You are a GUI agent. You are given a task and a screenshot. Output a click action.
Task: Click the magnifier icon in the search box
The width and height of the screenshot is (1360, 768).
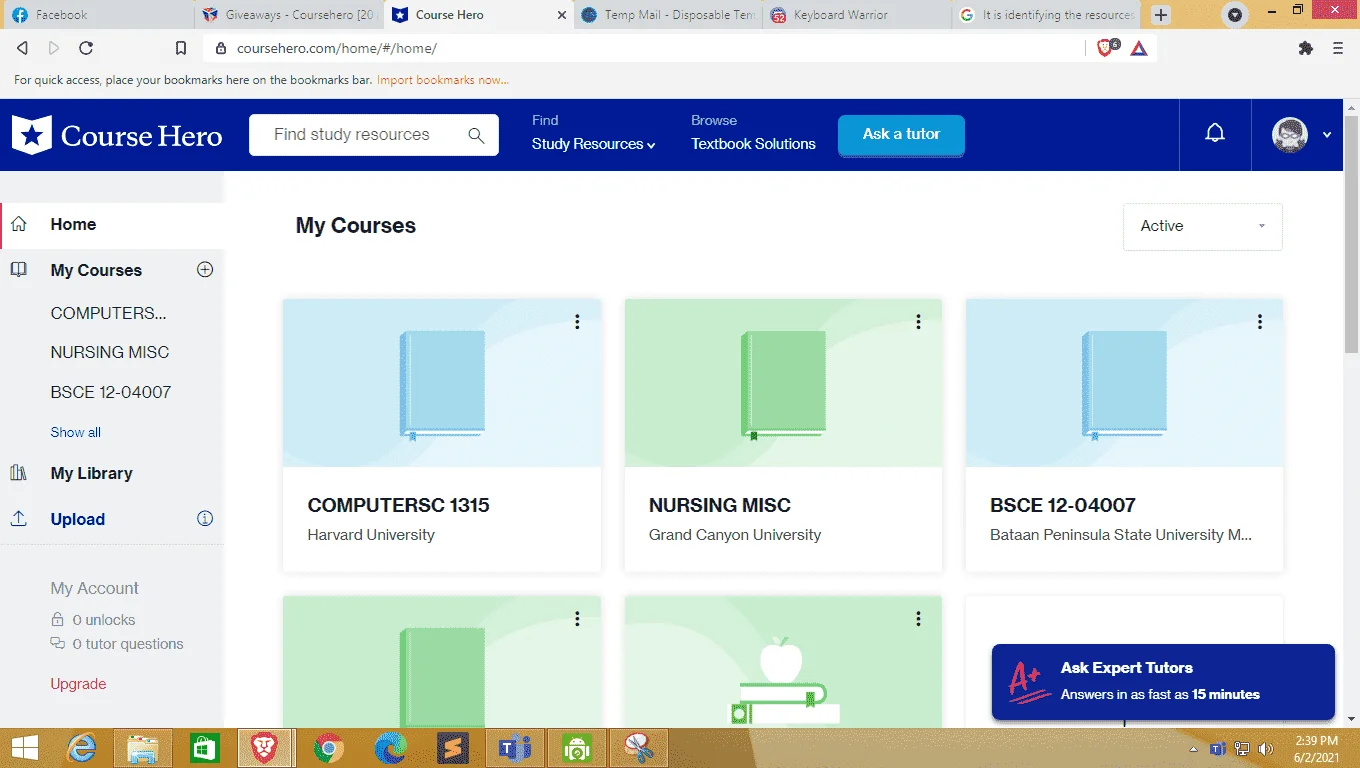tap(476, 136)
